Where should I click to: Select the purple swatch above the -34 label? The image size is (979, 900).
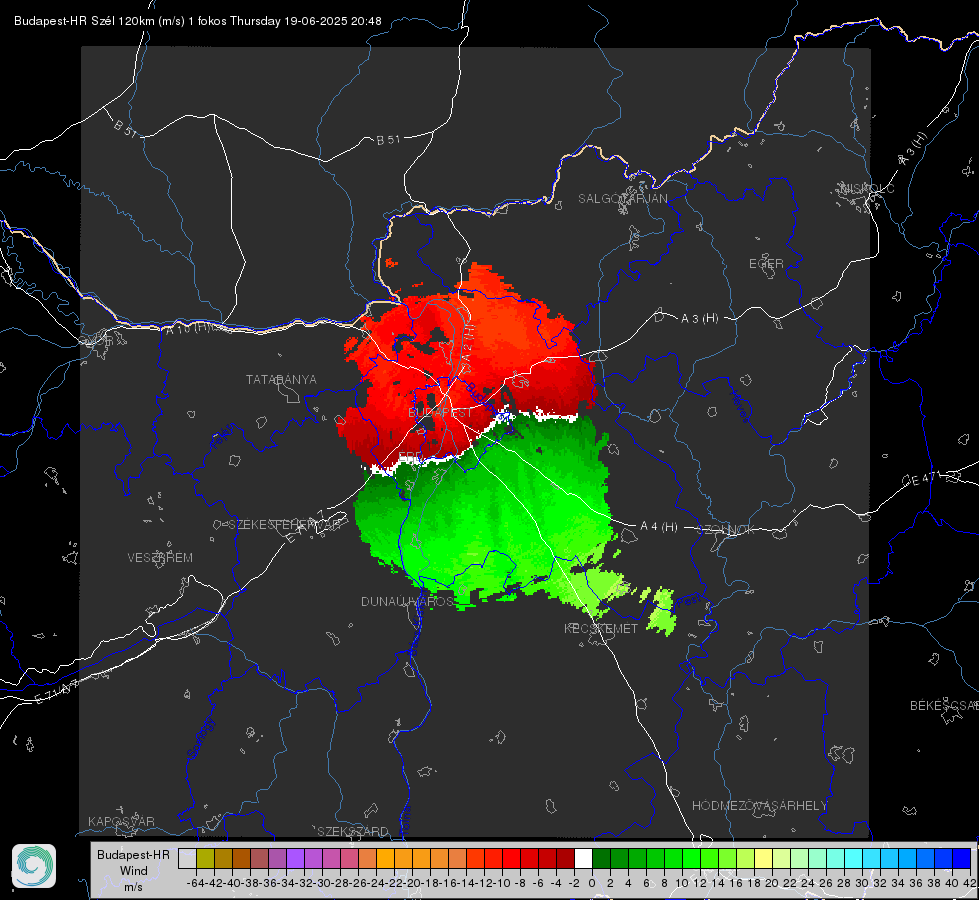296,858
